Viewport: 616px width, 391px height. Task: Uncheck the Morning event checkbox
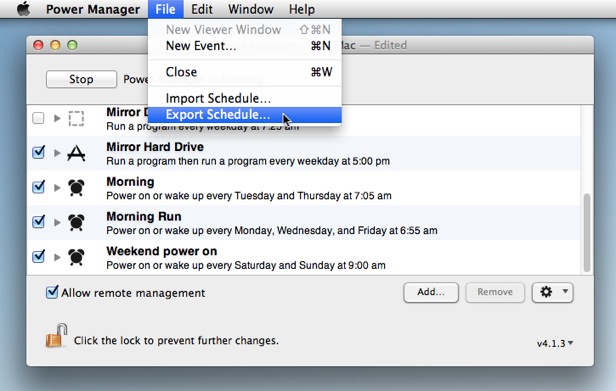point(38,187)
